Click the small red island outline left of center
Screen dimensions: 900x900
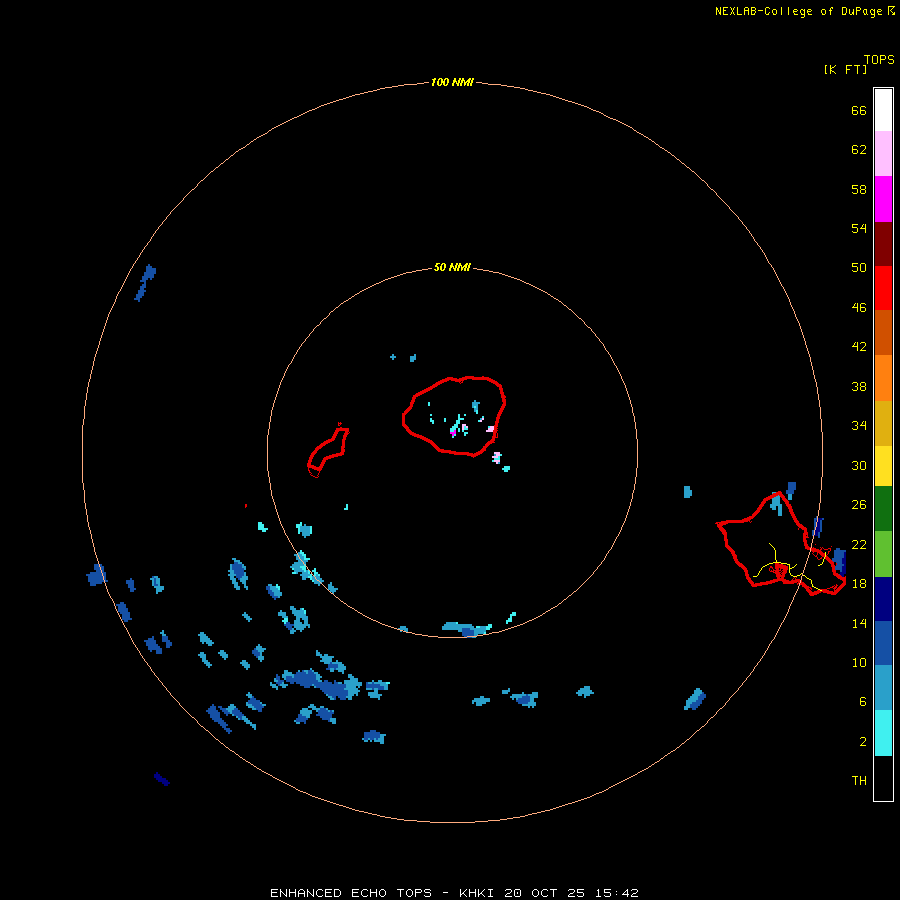pyautogui.click(x=328, y=450)
